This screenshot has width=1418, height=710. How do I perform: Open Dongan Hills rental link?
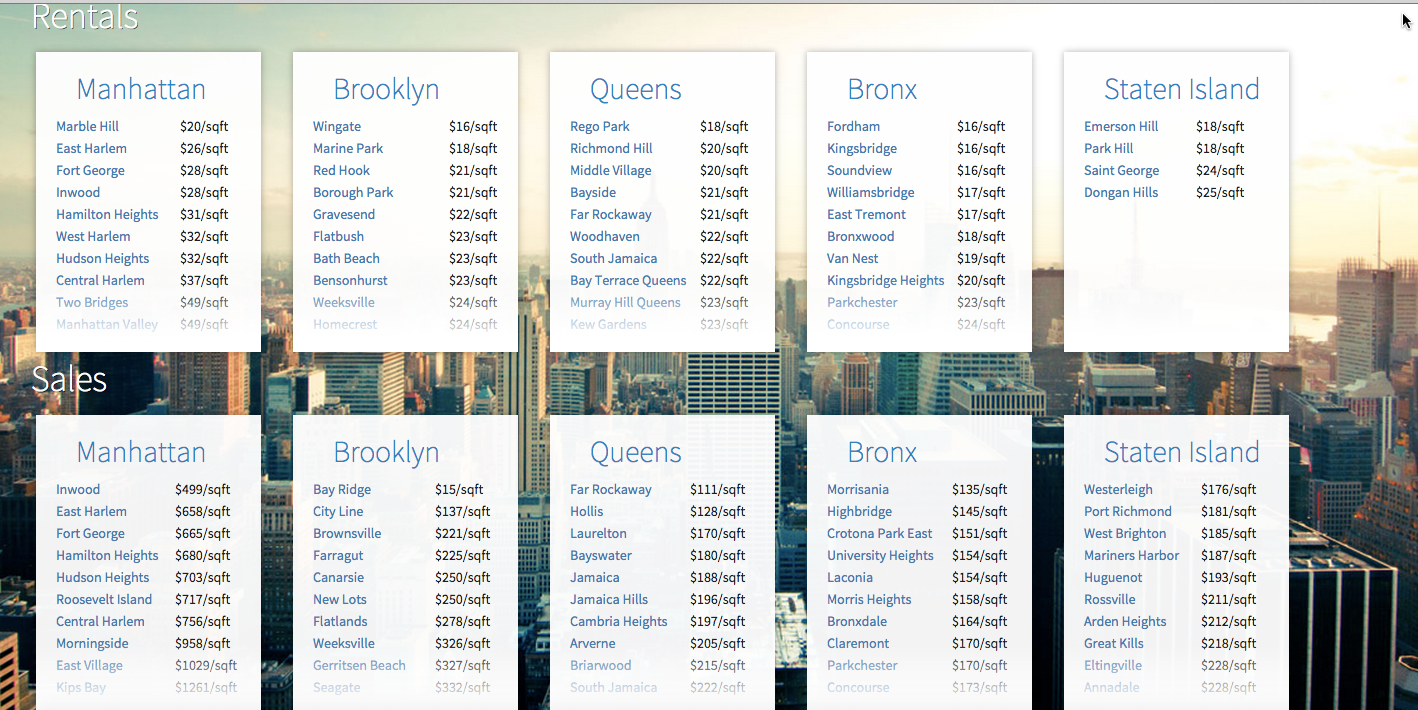point(1121,192)
